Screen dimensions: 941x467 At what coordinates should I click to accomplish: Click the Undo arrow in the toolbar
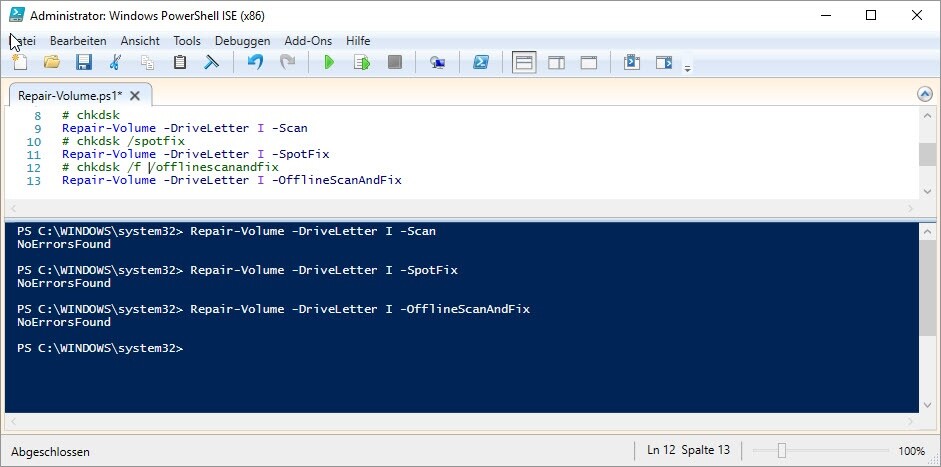255,63
